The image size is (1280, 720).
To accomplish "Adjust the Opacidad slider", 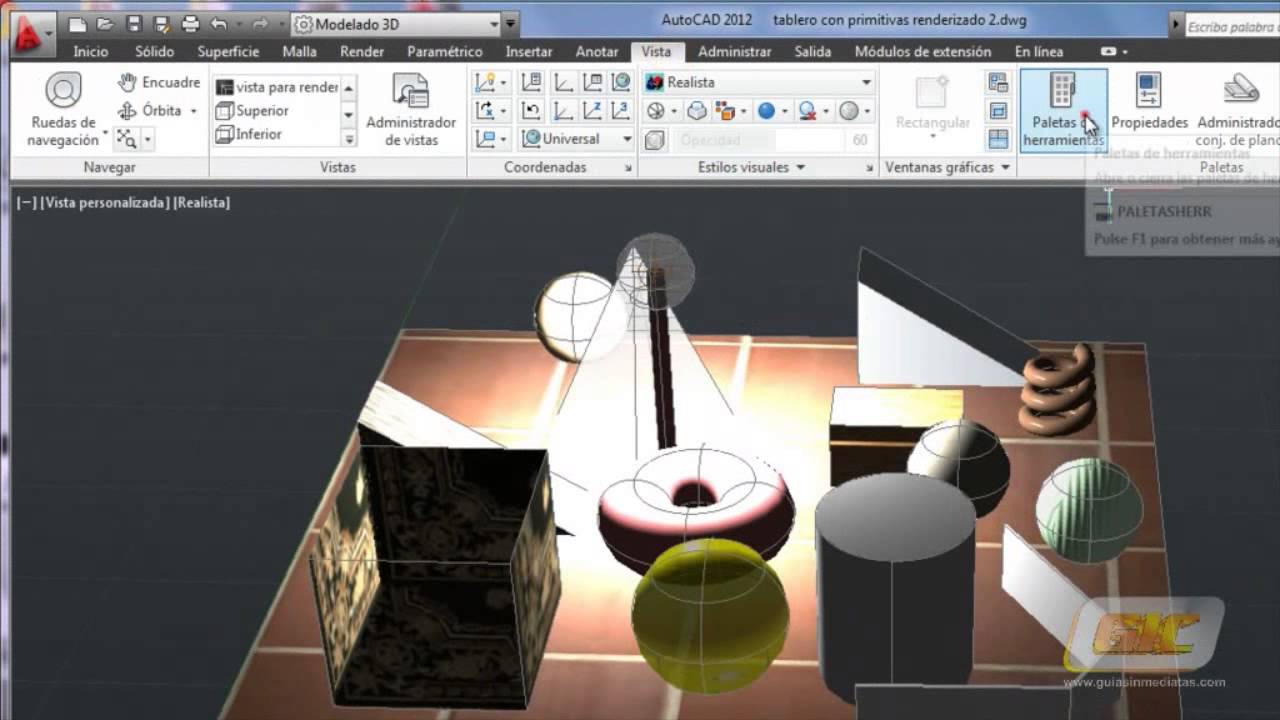I will tap(760, 141).
